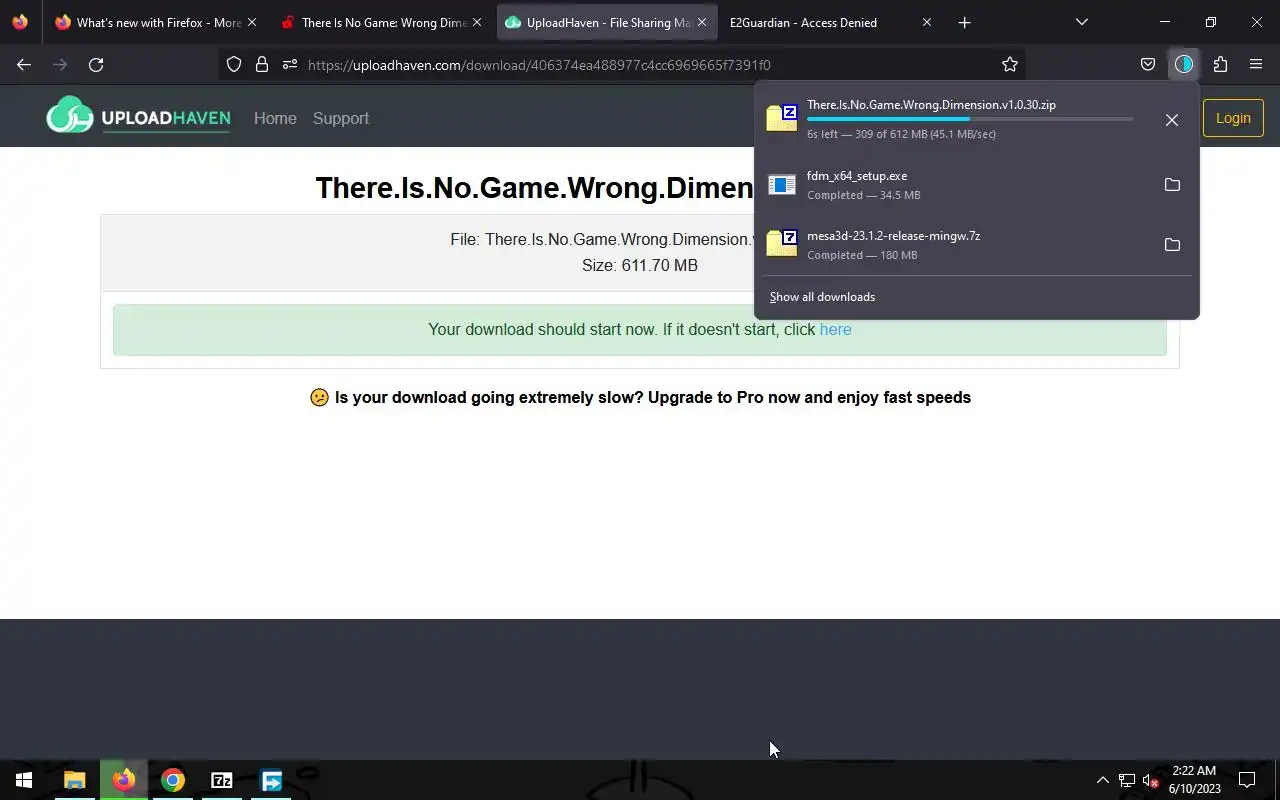The image size is (1280, 800).
Task: Click the 'here' download link
Action: [x=836, y=329]
